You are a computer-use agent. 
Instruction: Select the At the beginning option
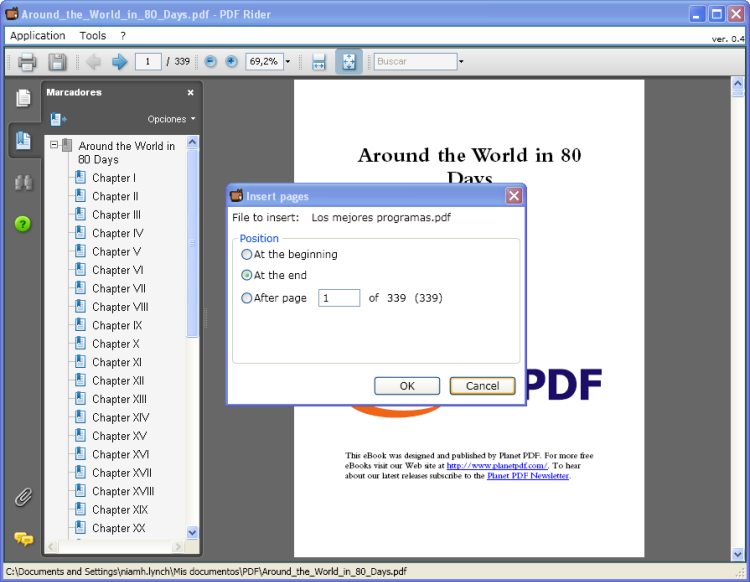(x=246, y=254)
